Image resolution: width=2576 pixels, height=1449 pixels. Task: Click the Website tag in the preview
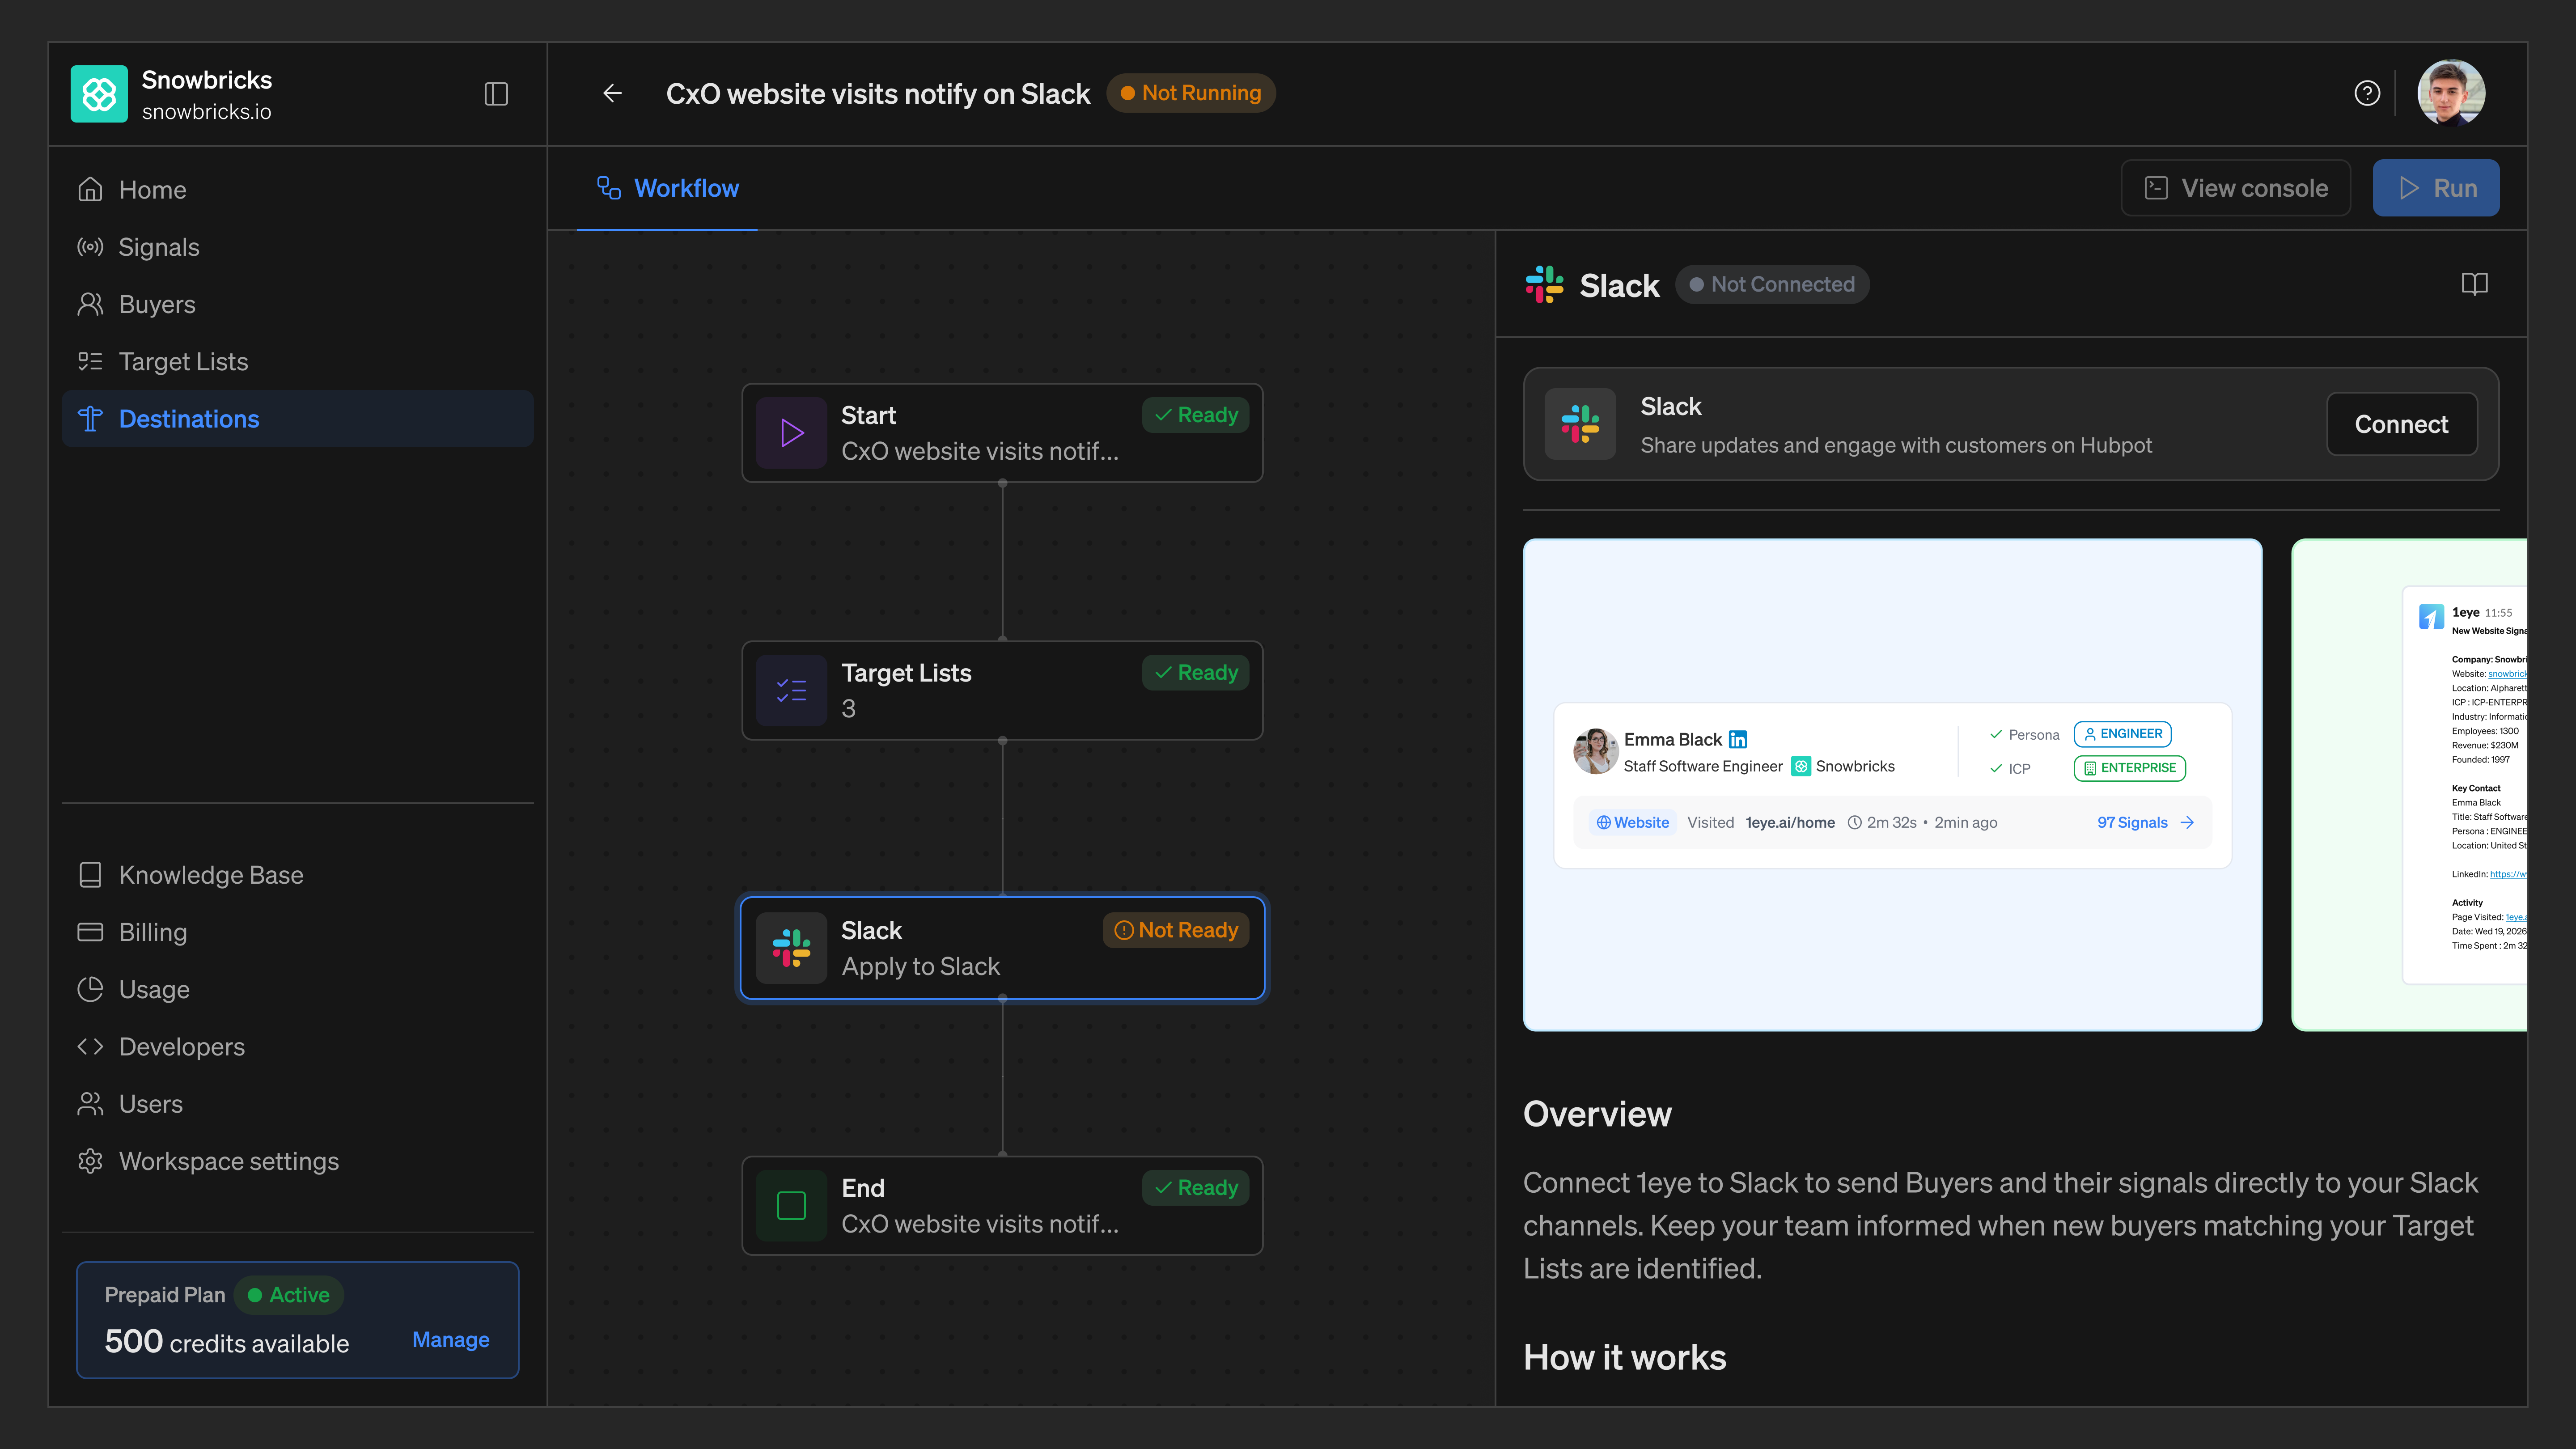1632,823
